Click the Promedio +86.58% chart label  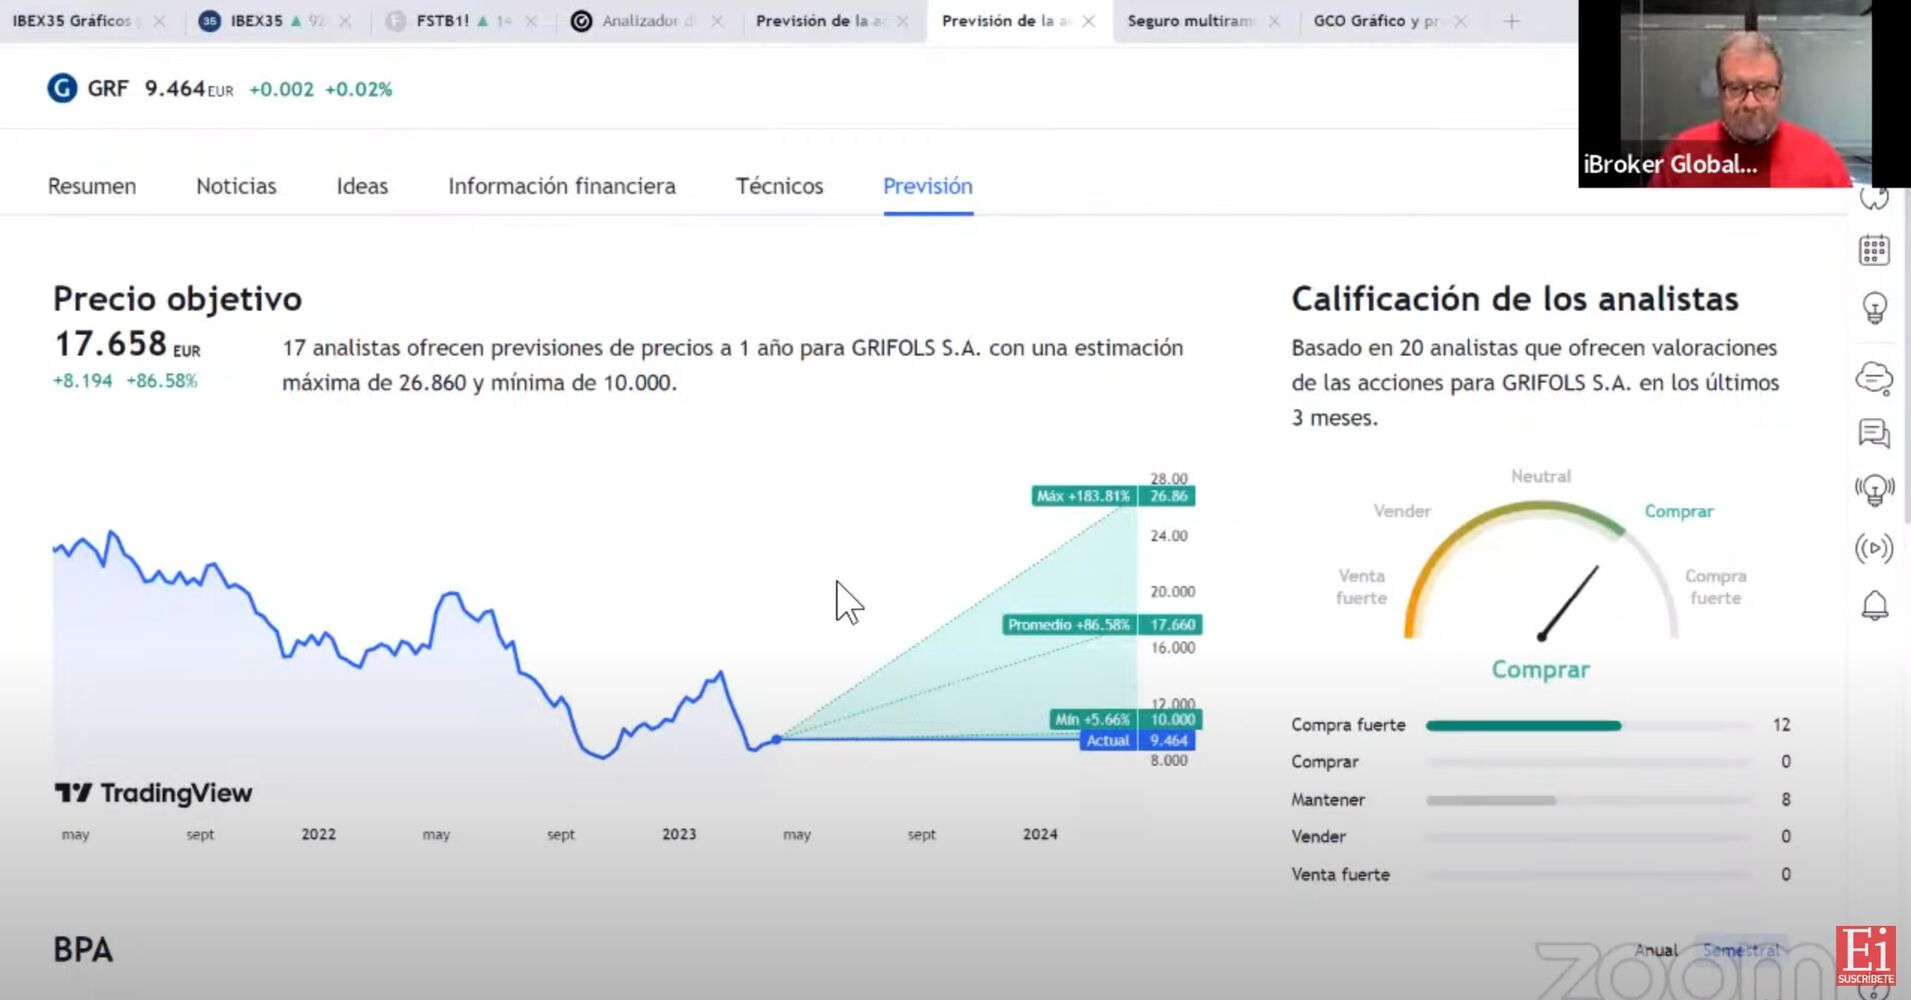[x=1069, y=625]
